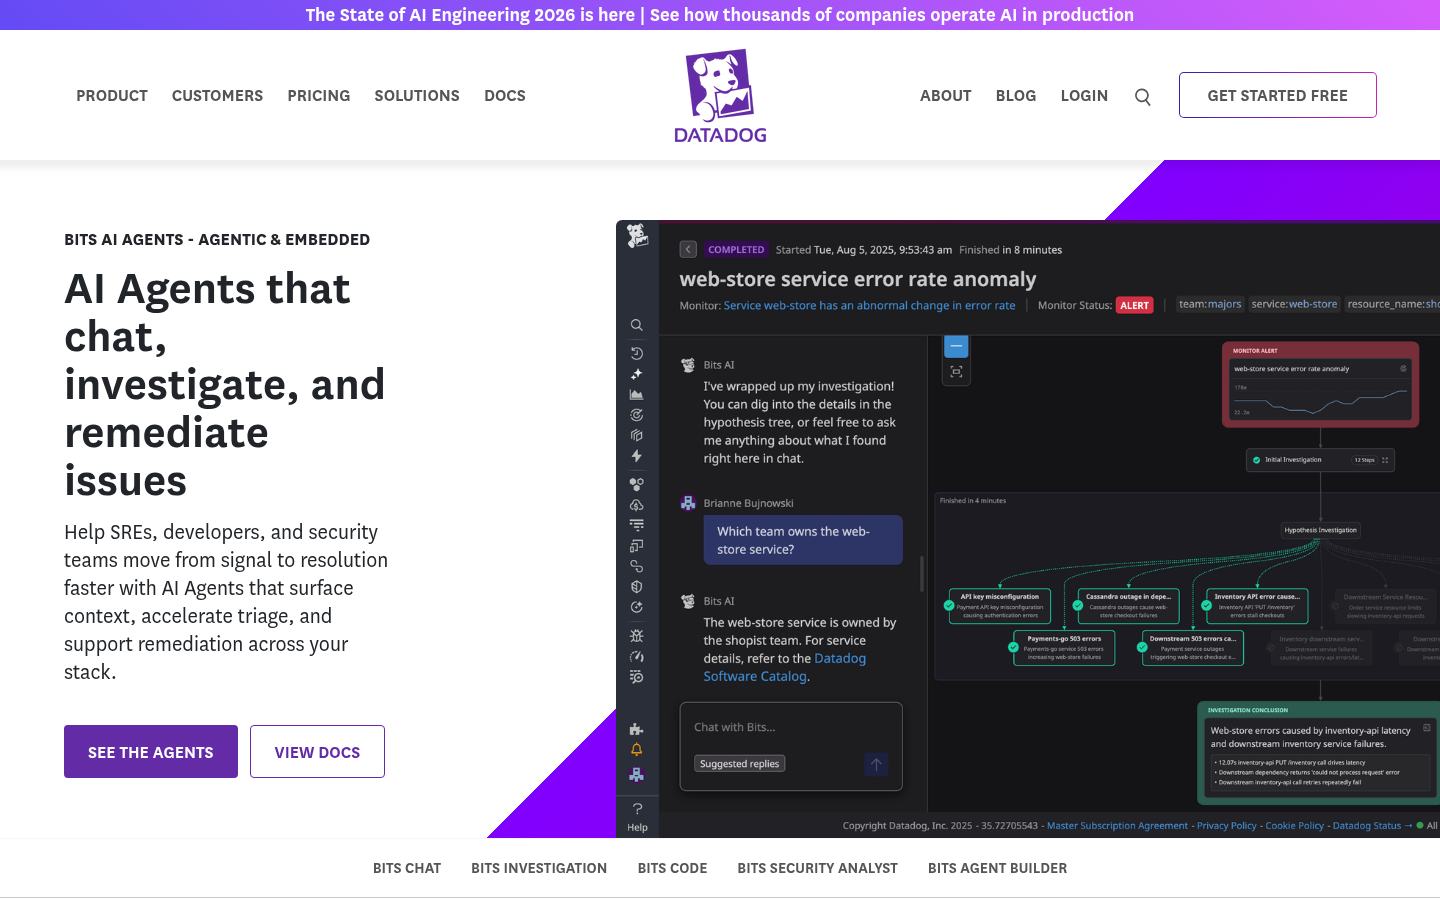
Task: Open the SOLUTIONS menu
Action: coord(417,96)
